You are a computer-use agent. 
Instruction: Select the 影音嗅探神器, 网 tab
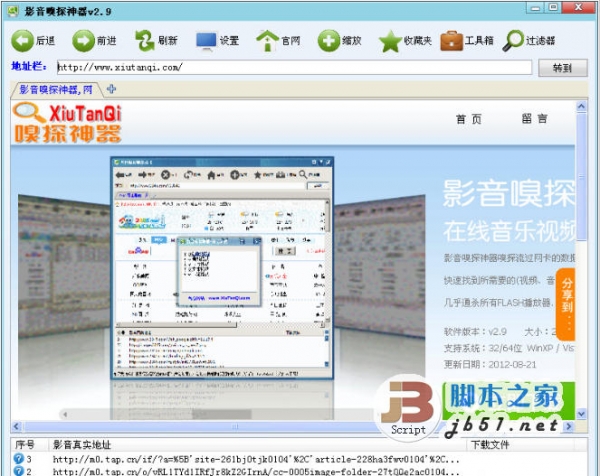[x=56, y=90]
